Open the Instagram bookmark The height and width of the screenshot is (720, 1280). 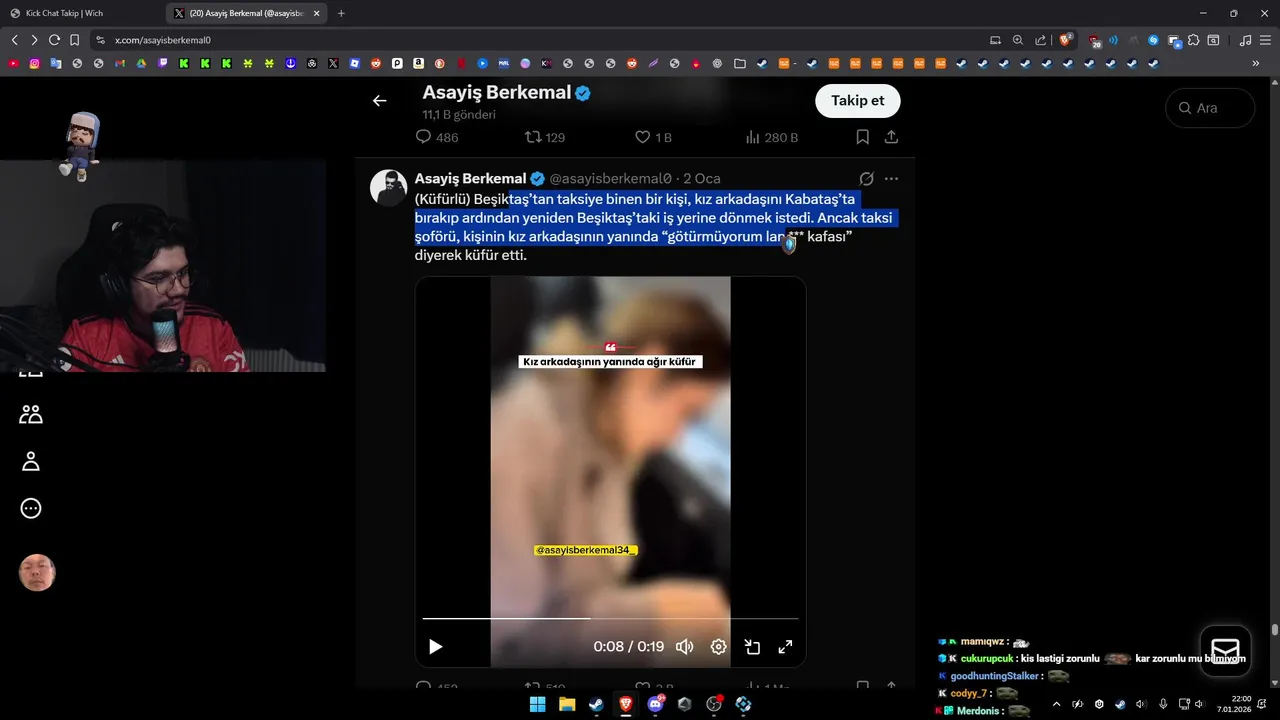[x=34, y=63]
